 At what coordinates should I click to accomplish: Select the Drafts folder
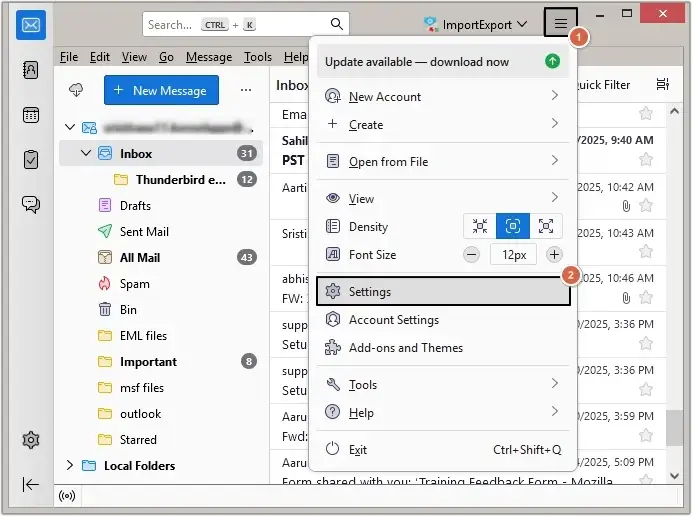tap(161, 205)
